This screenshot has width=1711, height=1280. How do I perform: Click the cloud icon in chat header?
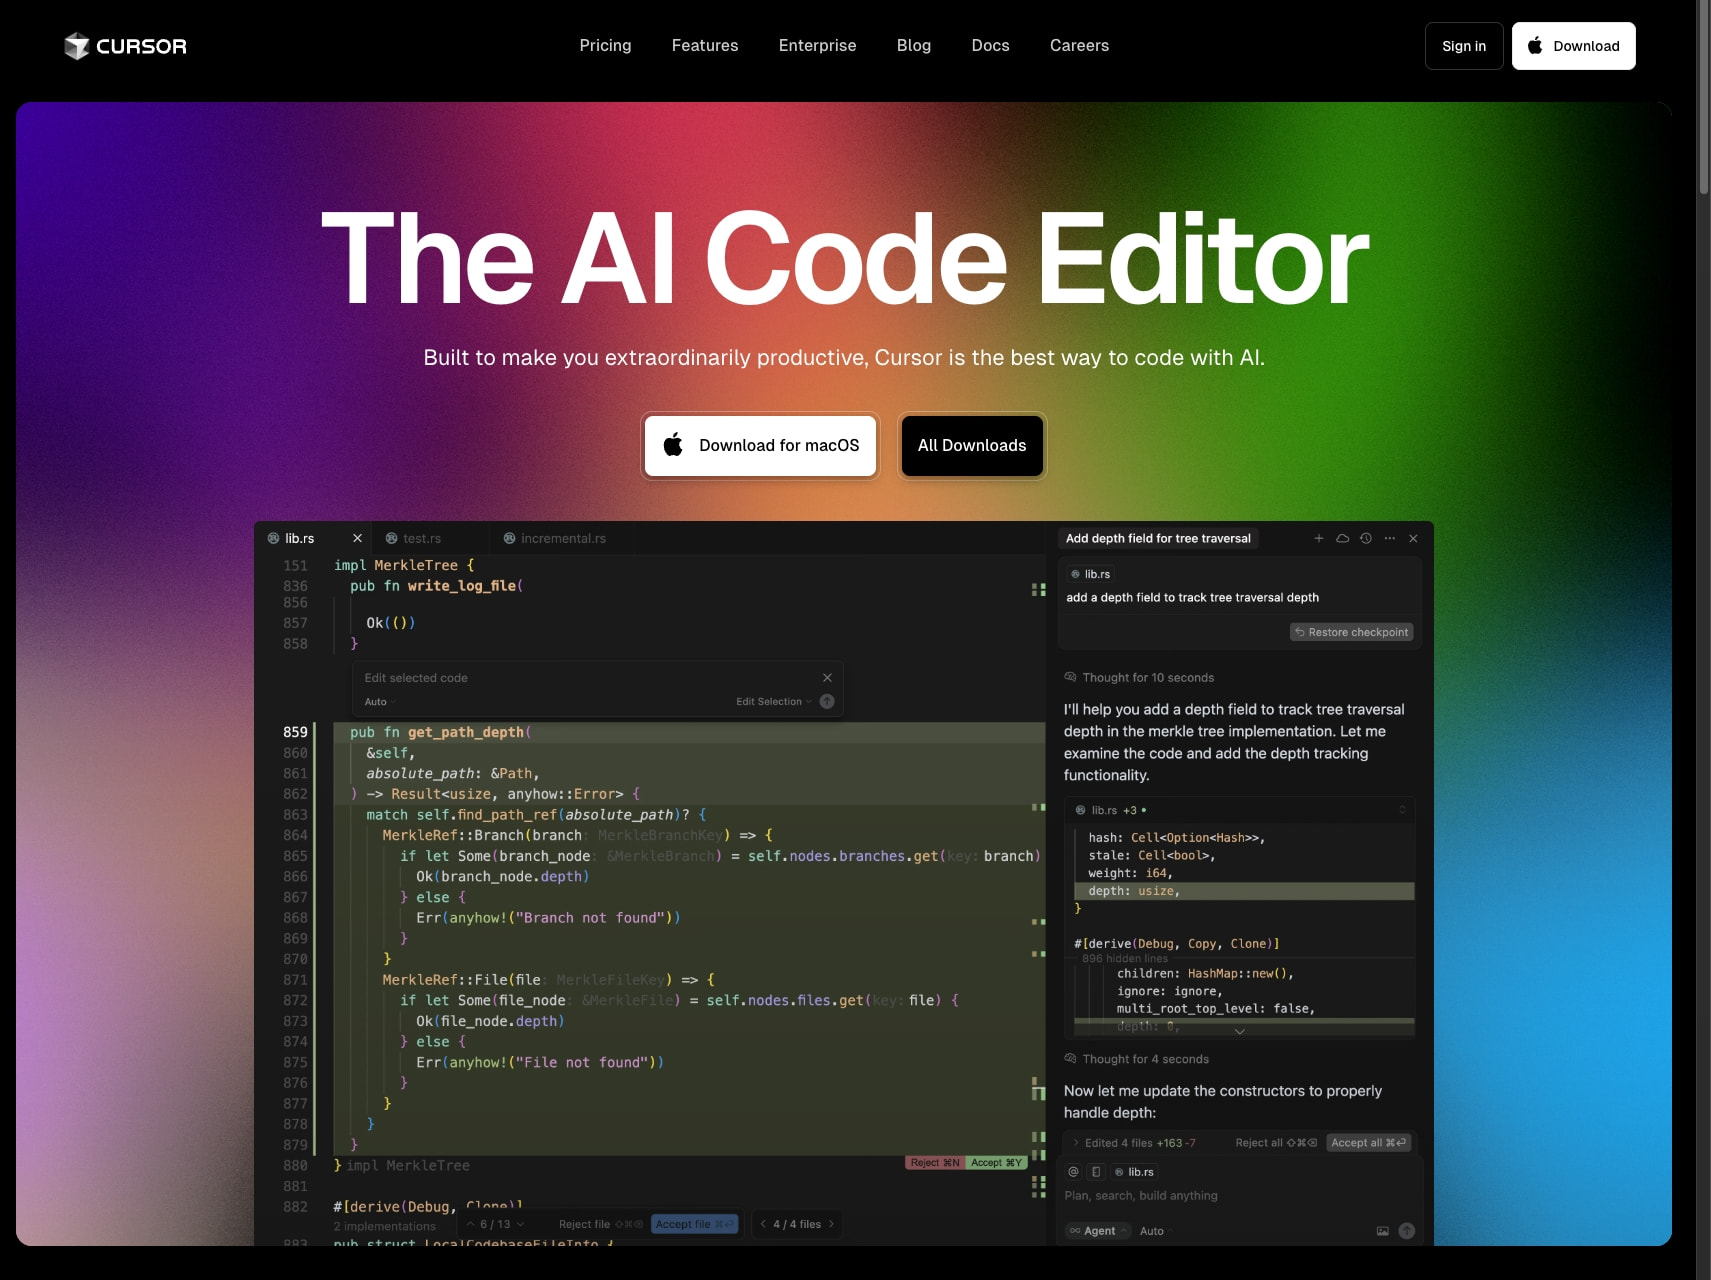tap(1343, 538)
